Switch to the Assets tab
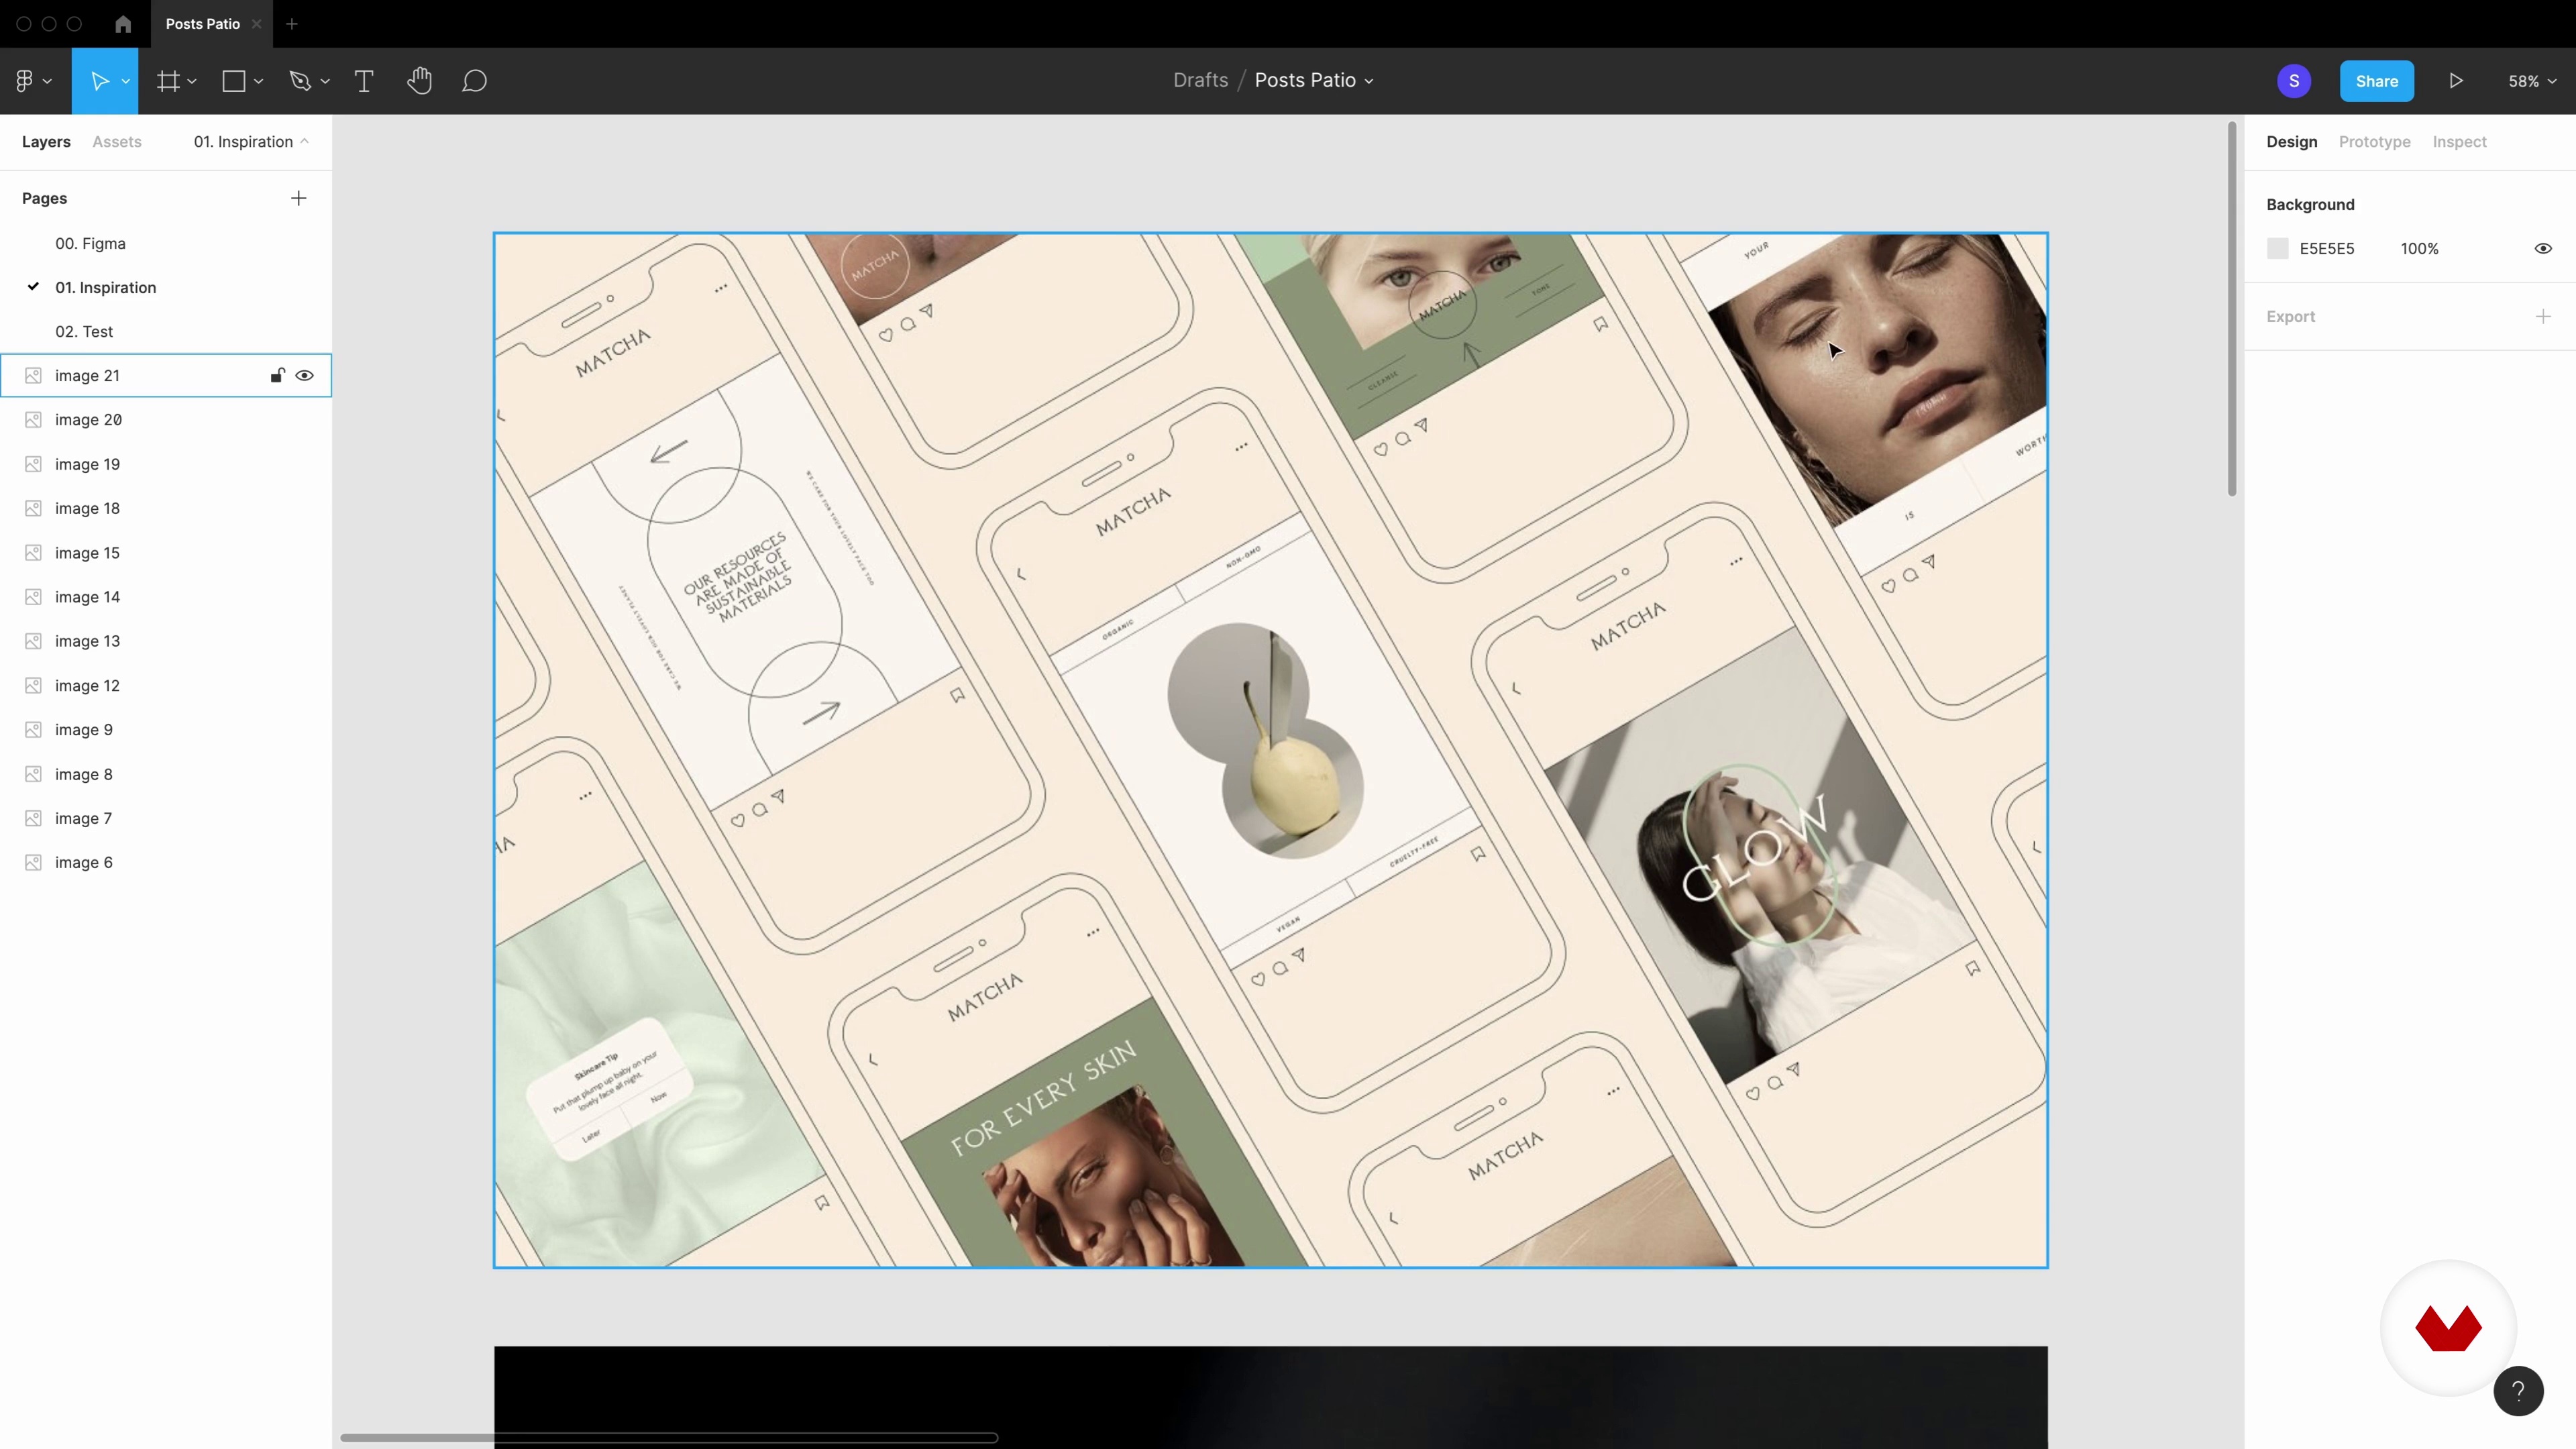 click(x=117, y=142)
